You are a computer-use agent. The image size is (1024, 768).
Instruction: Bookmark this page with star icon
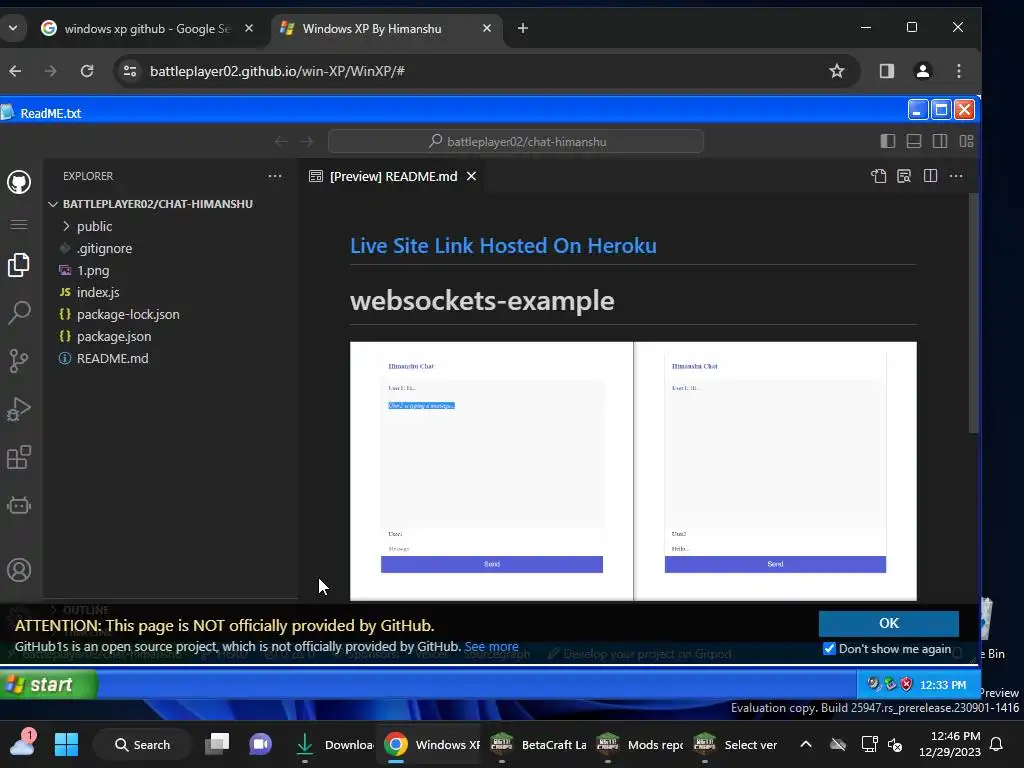click(x=837, y=71)
